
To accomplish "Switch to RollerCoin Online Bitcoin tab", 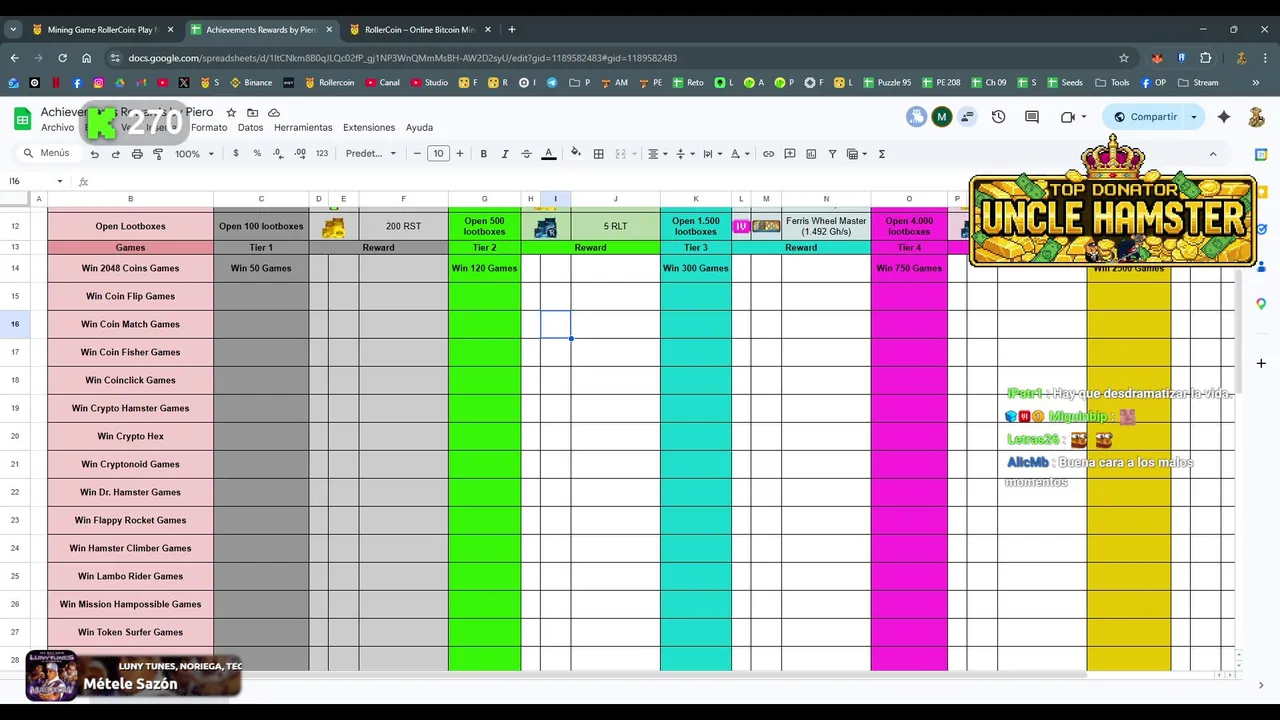I will (419, 29).
